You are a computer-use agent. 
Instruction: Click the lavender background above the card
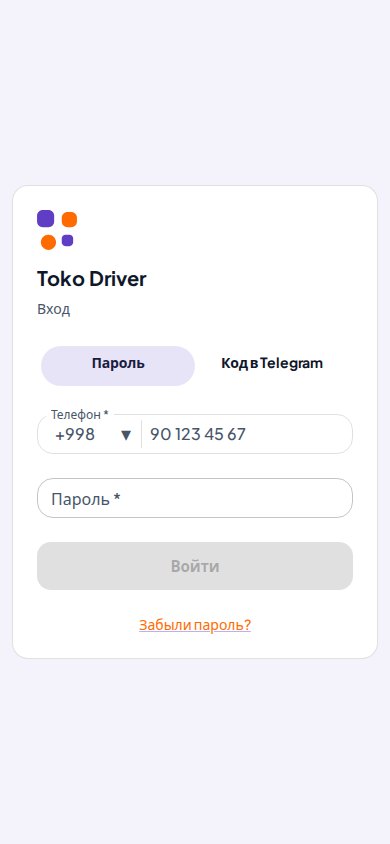point(195,92)
